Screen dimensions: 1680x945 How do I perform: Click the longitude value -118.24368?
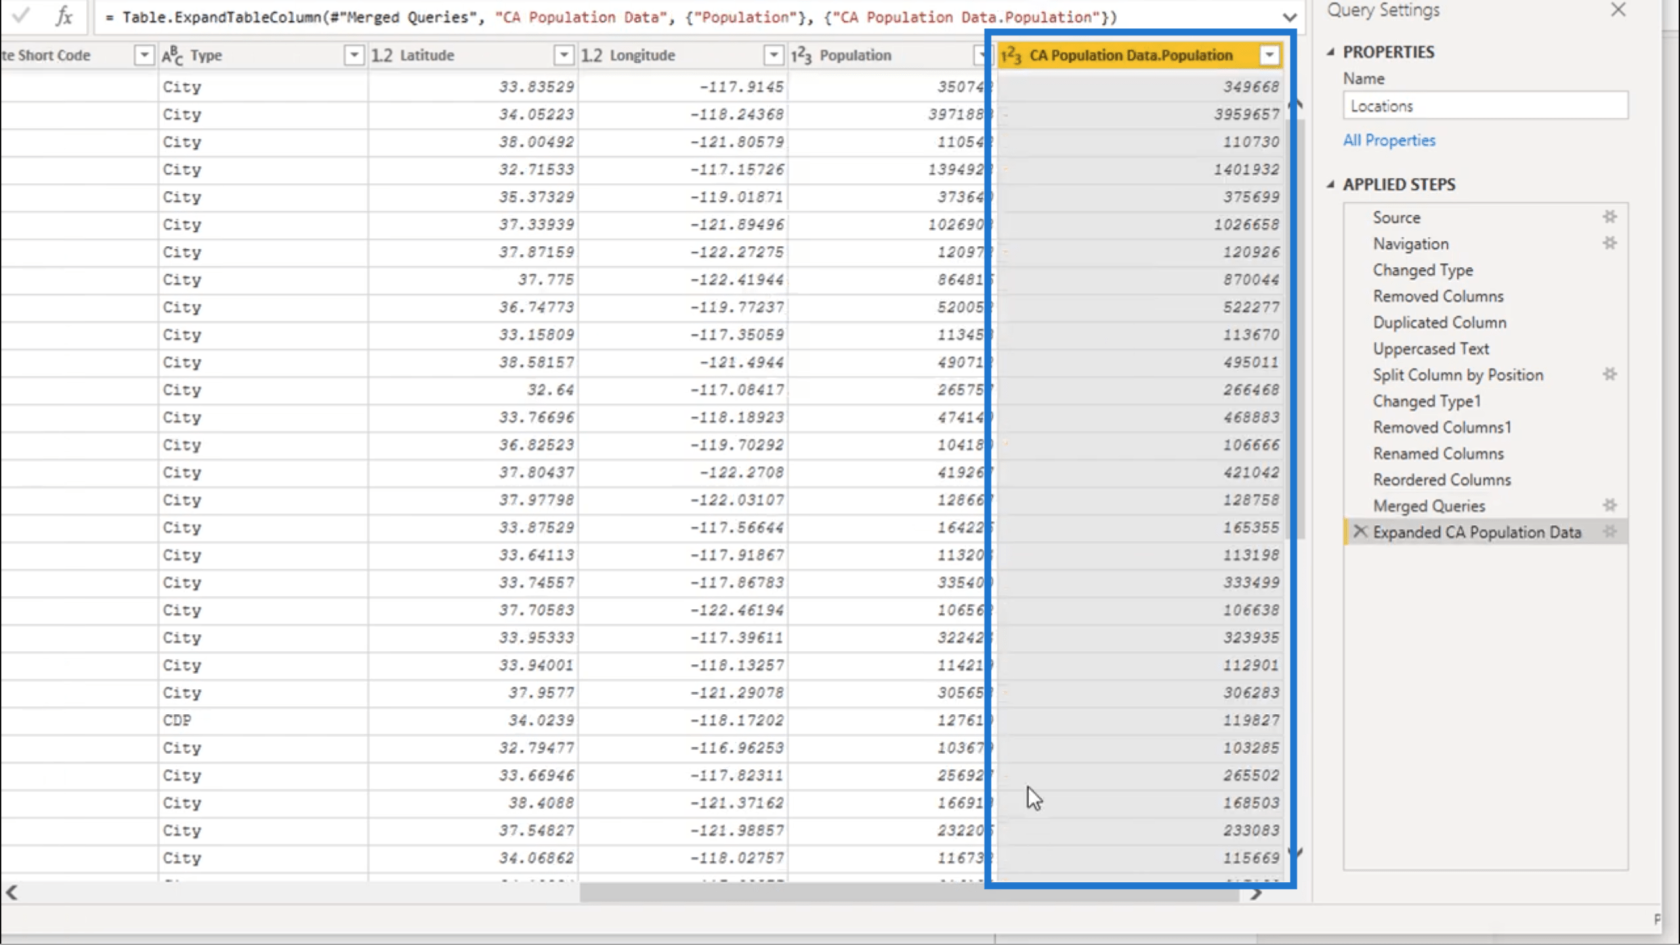737,114
